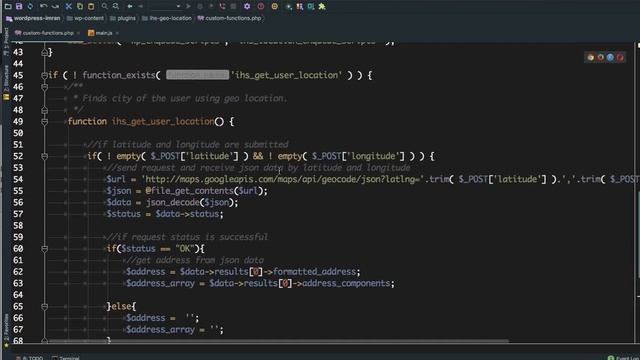Click the horizontal editor scrollbar
This screenshot has height=360, width=640.
point(278,341)
